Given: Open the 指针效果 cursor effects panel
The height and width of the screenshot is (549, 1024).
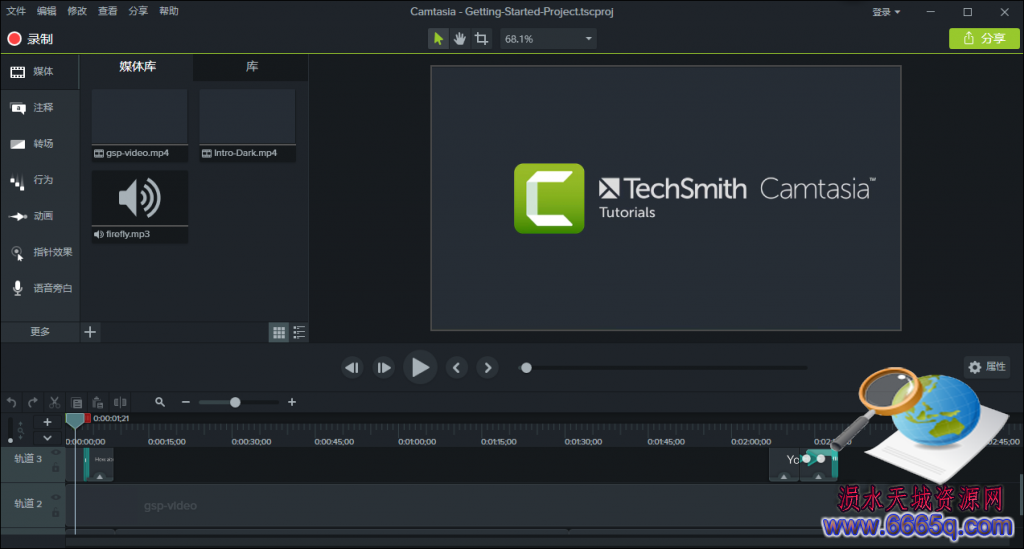Looking at the screenshot, I should [x=40, y=253].
